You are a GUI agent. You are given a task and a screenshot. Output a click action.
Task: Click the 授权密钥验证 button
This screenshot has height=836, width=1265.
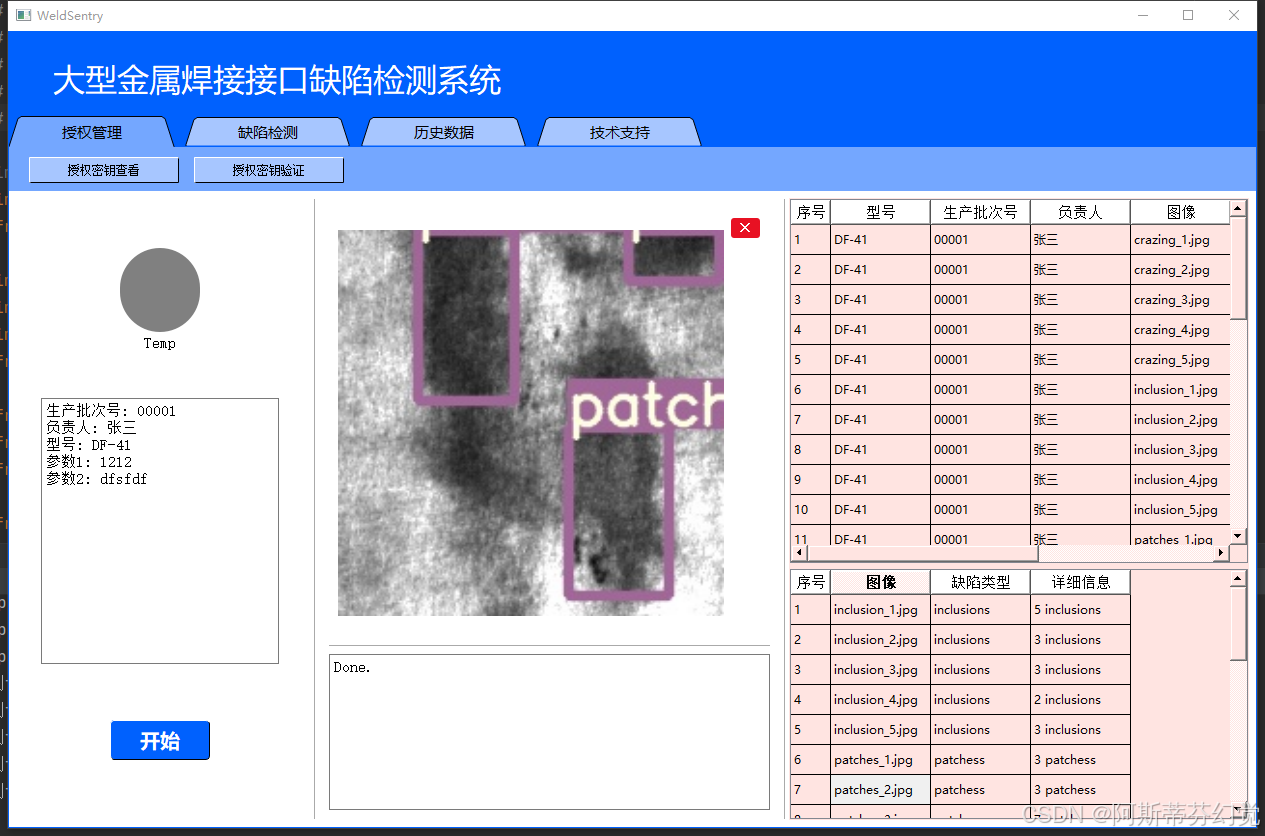(x=268, y=169)
